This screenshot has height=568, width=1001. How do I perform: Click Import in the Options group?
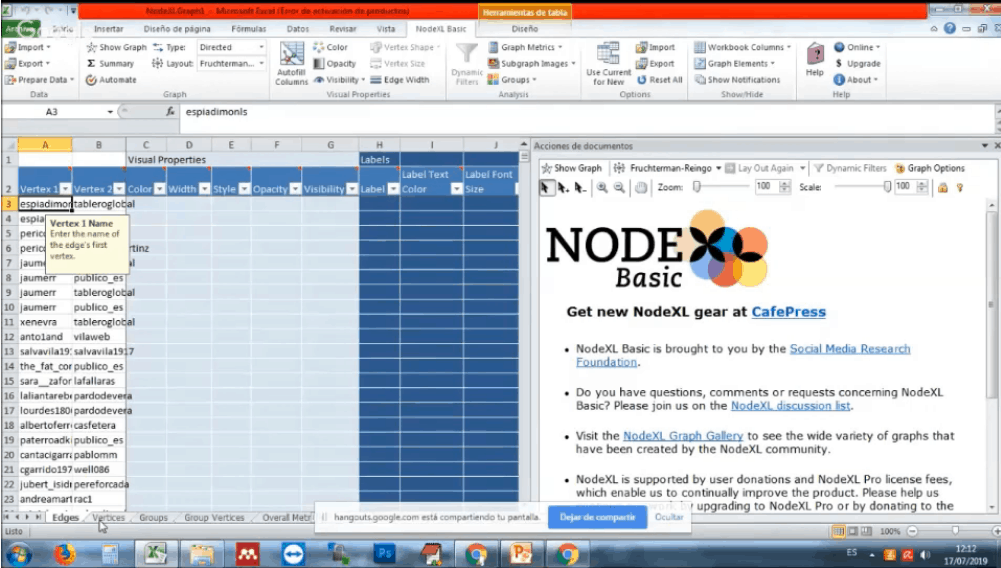[656, 47]
